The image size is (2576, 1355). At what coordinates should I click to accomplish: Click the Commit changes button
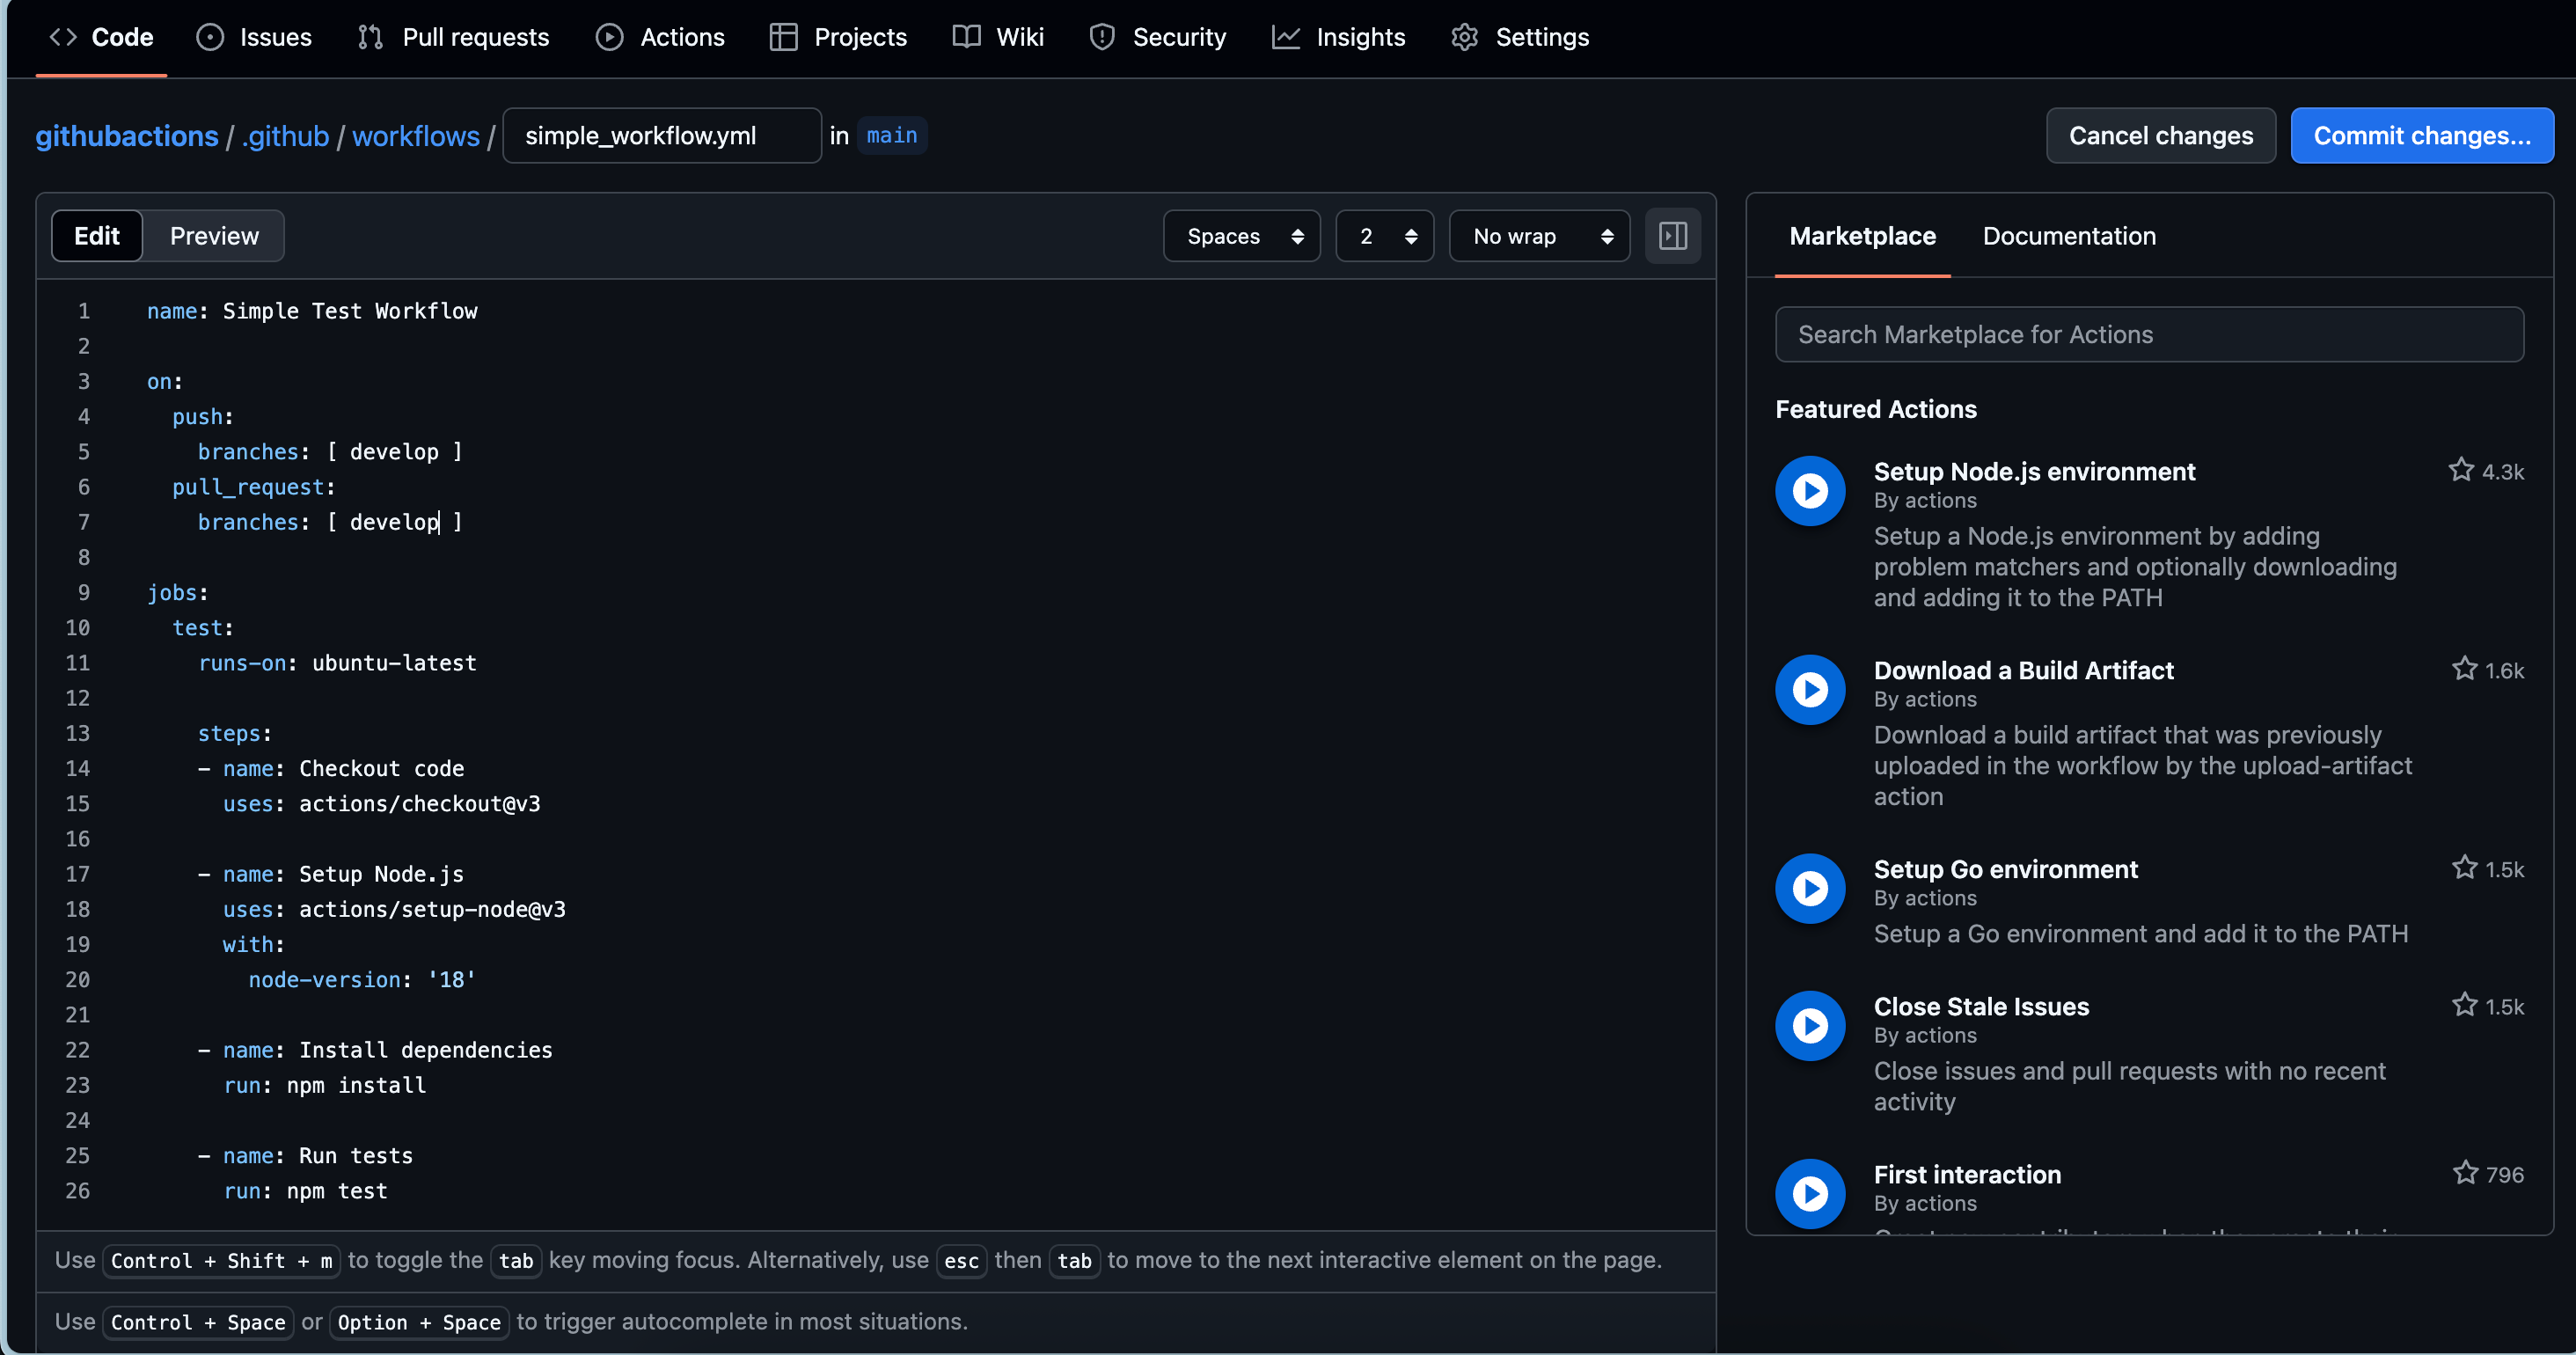[x=2421, y=136]
